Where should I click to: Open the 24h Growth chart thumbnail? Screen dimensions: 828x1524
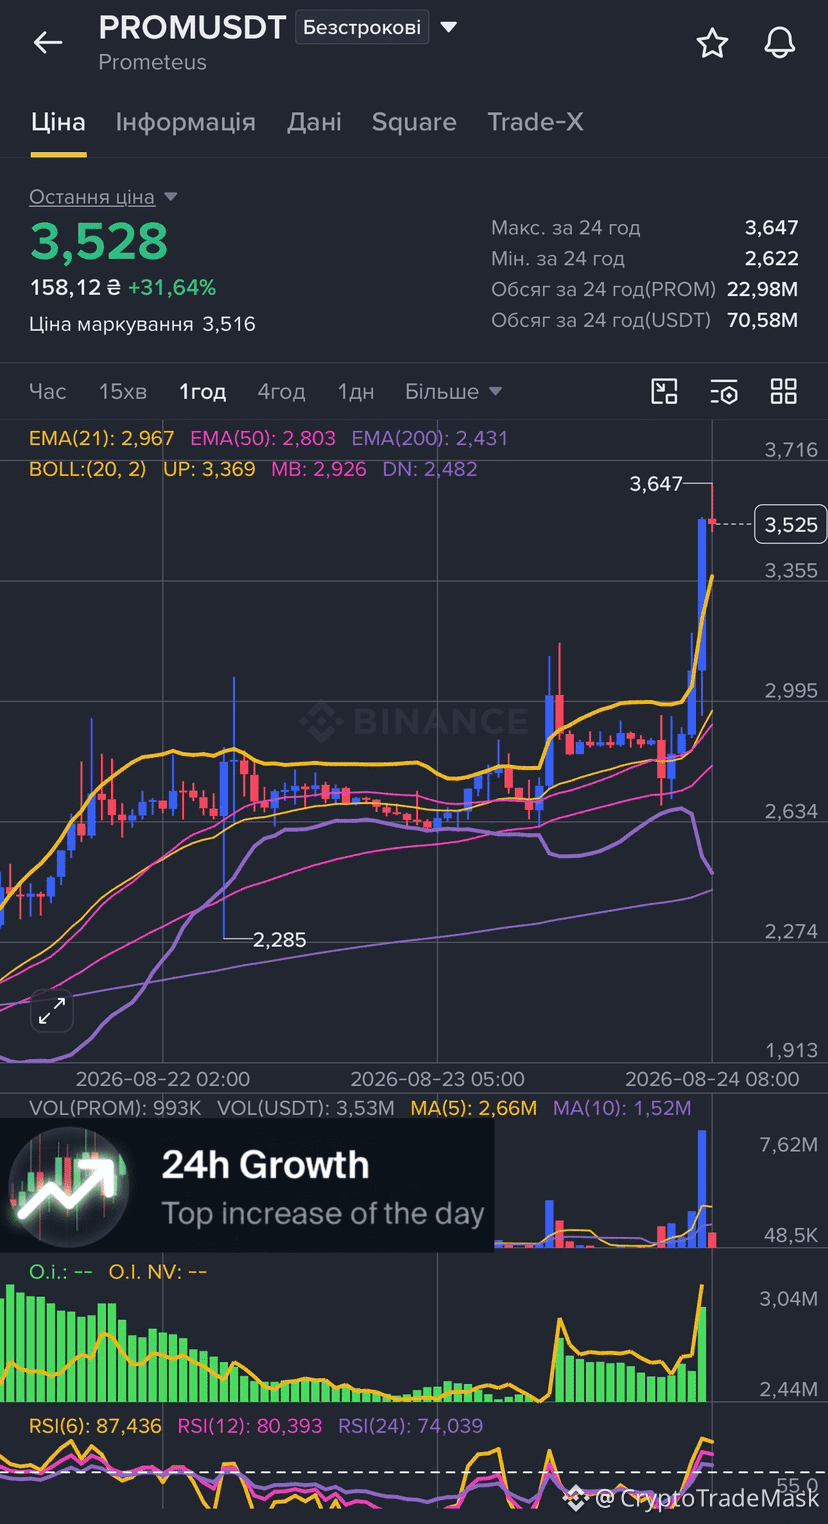click(69, 1186)
